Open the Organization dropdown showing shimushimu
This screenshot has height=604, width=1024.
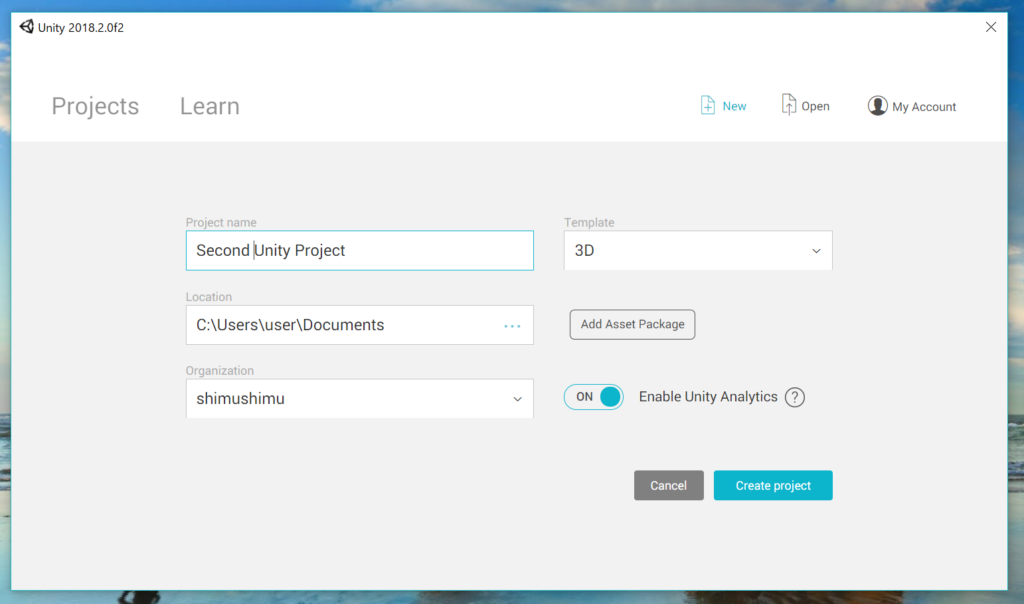pyautogui.click(x=359, y=399)
